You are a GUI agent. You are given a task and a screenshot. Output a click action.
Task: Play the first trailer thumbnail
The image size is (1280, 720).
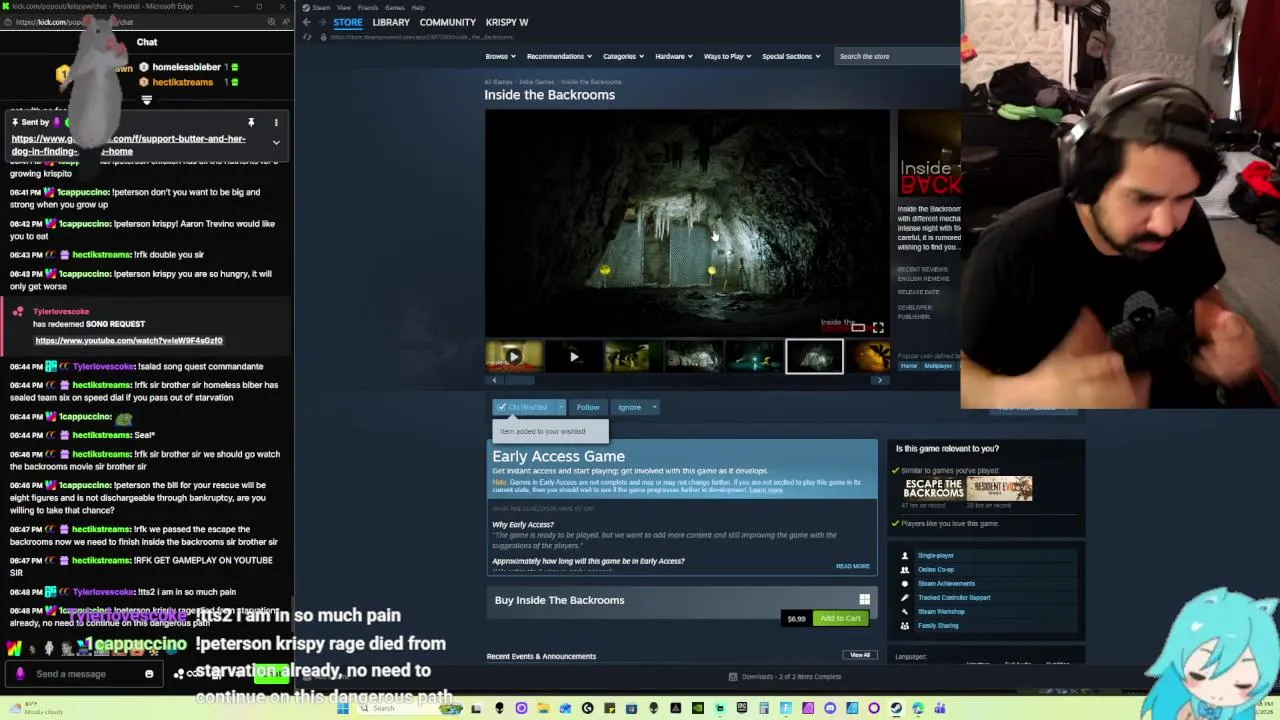pyautogui.click(x=514, y=356)
